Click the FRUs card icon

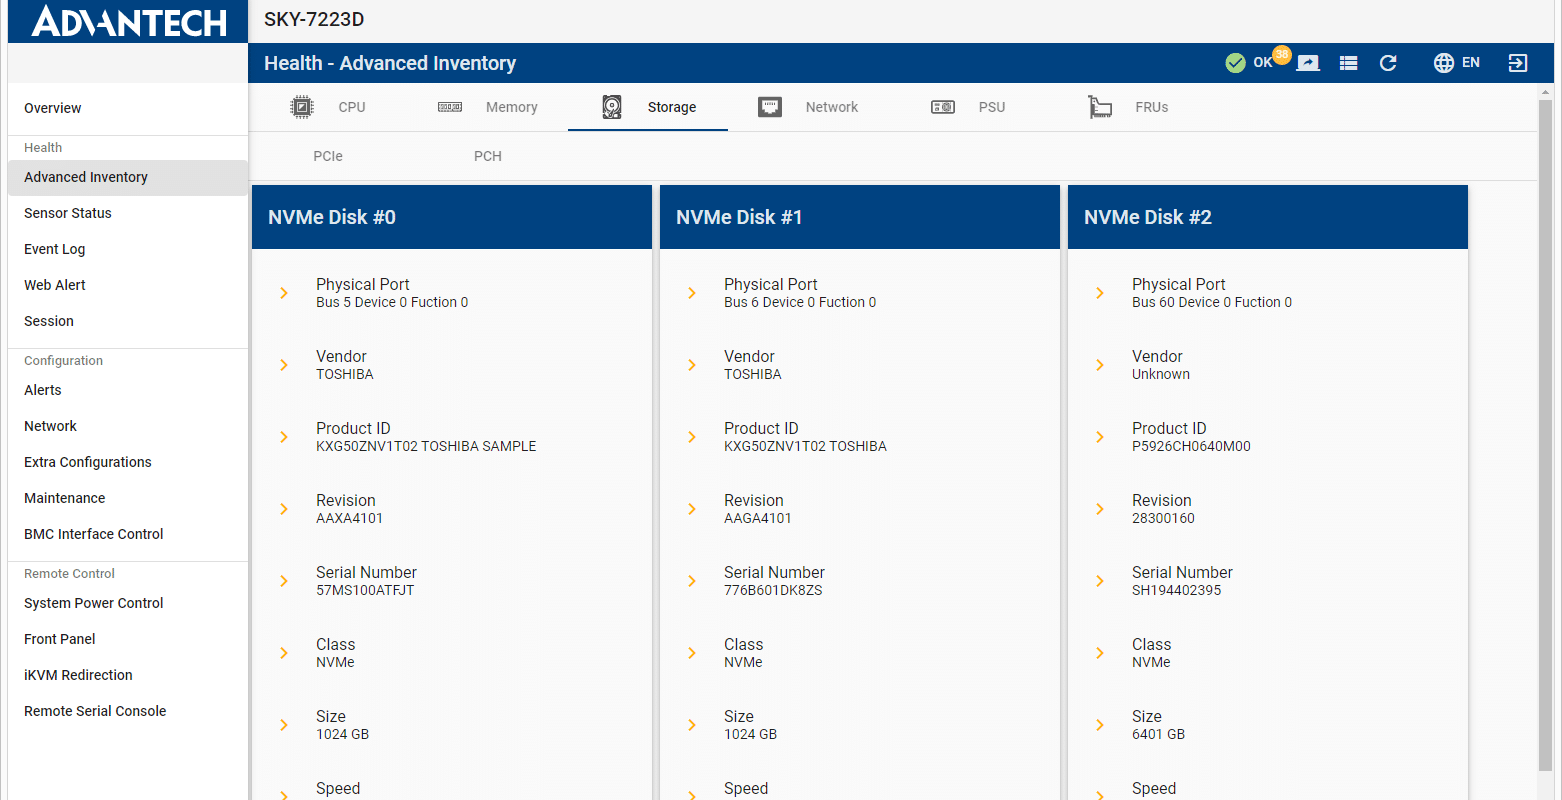click(x=1100, y=107)
